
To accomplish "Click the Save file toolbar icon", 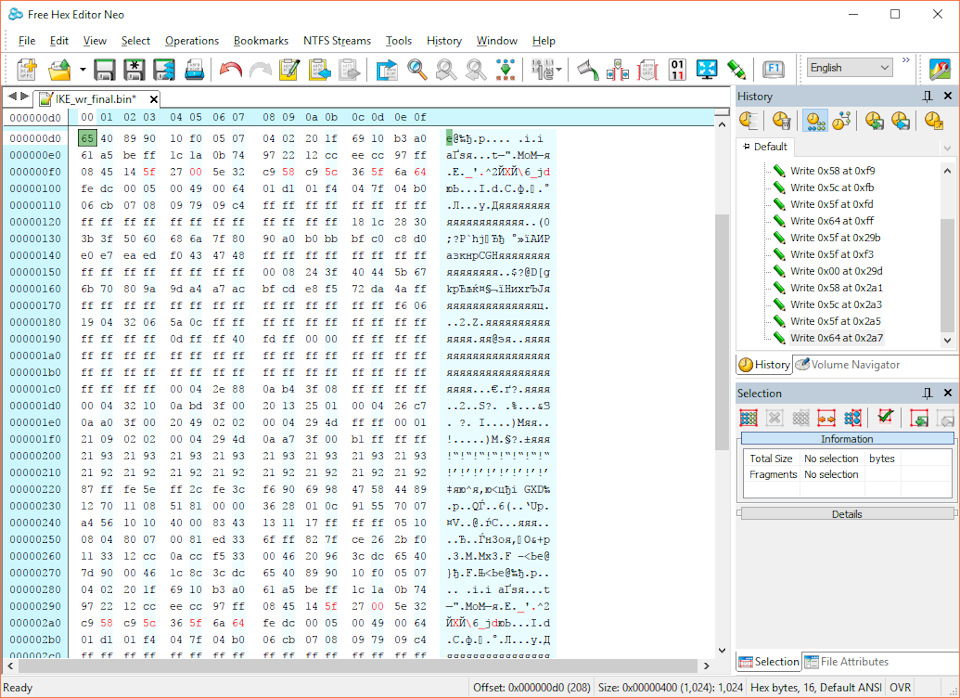I will (x=104, y=69).
